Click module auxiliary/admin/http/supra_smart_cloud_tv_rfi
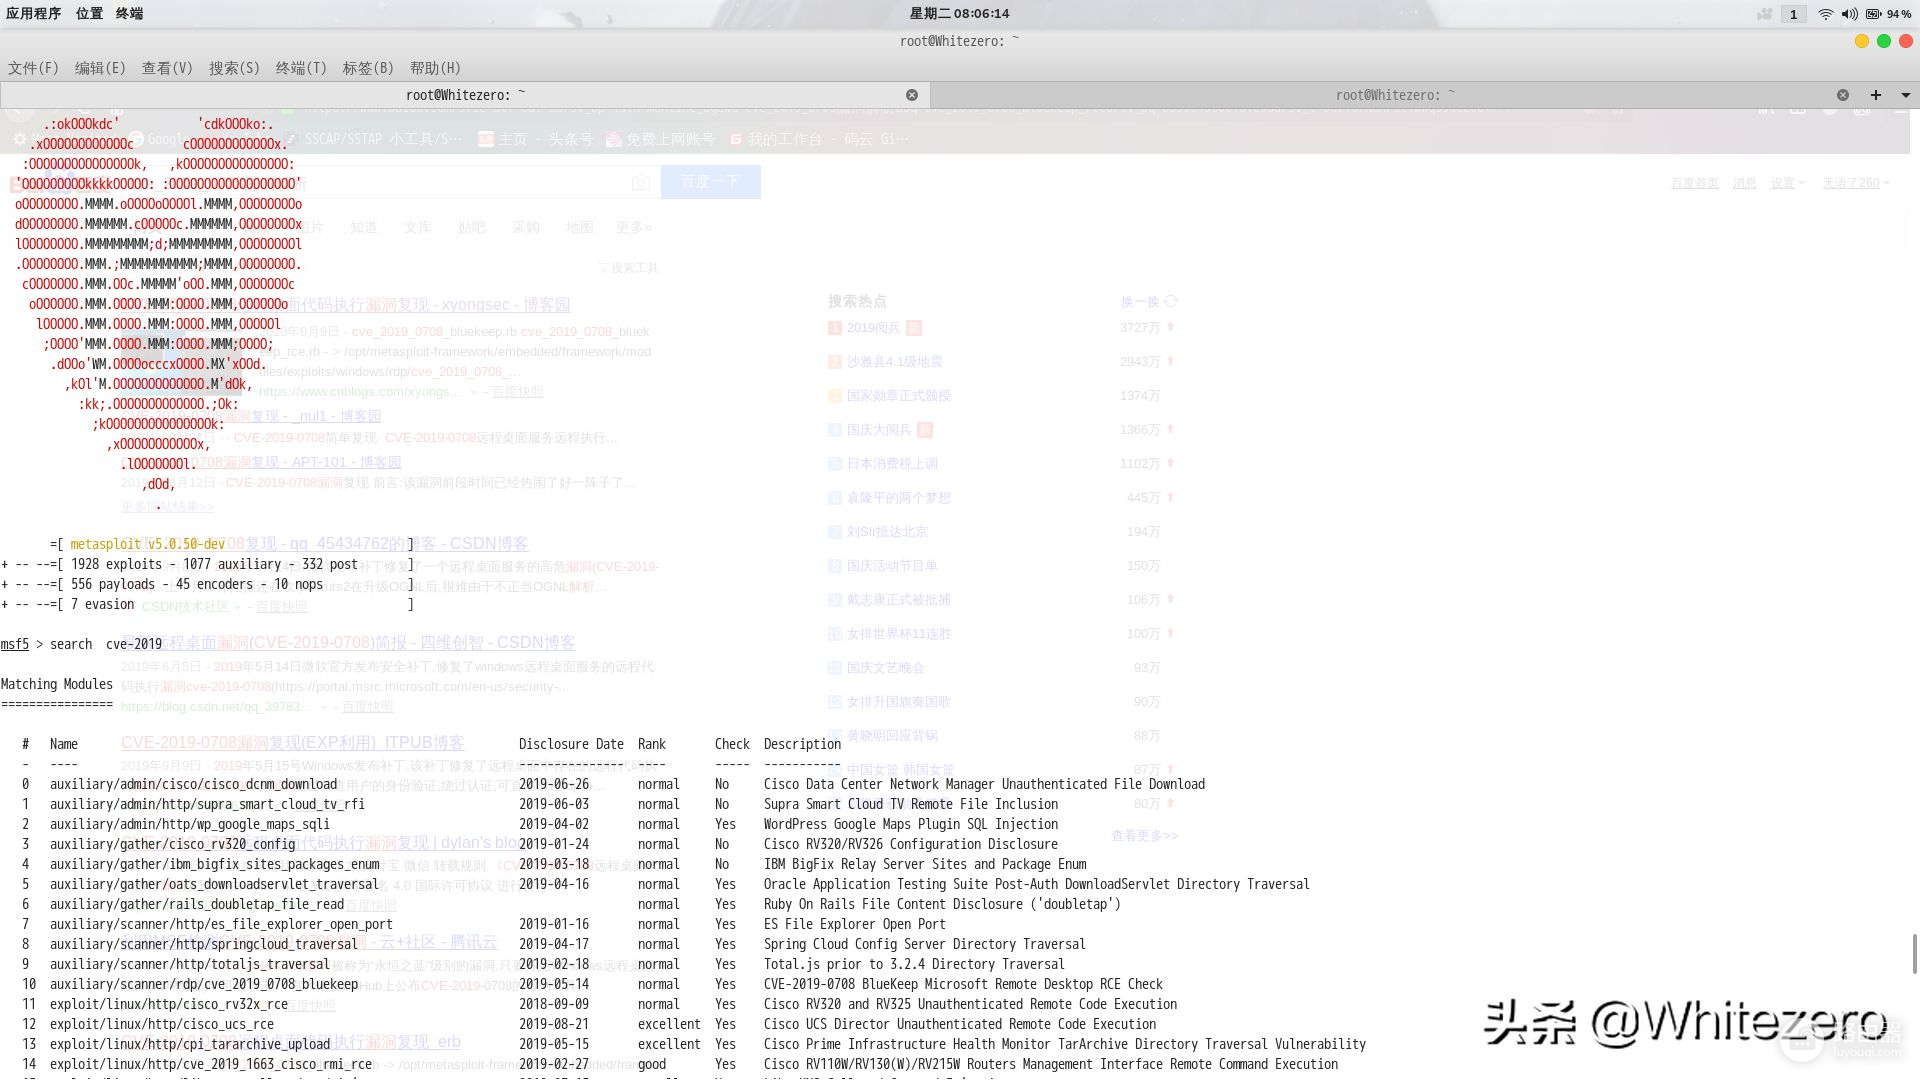 (207, 804)
